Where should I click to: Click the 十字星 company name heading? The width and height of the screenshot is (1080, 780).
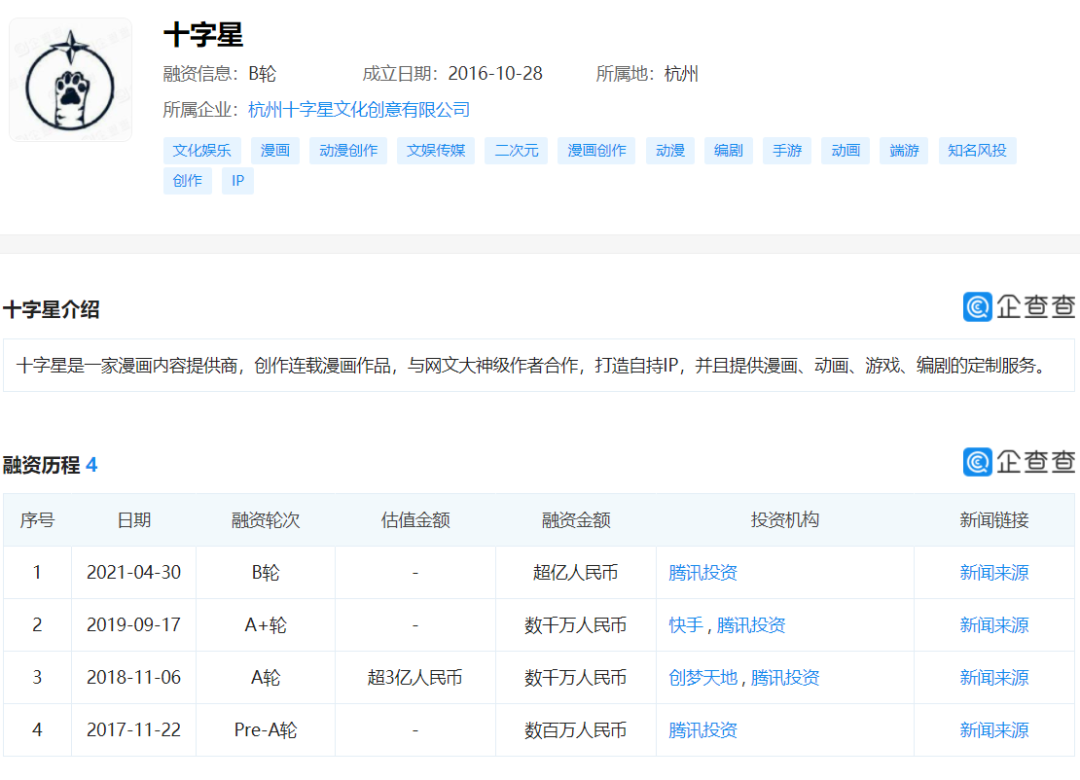pyautogui.click(x=203, y=35)
